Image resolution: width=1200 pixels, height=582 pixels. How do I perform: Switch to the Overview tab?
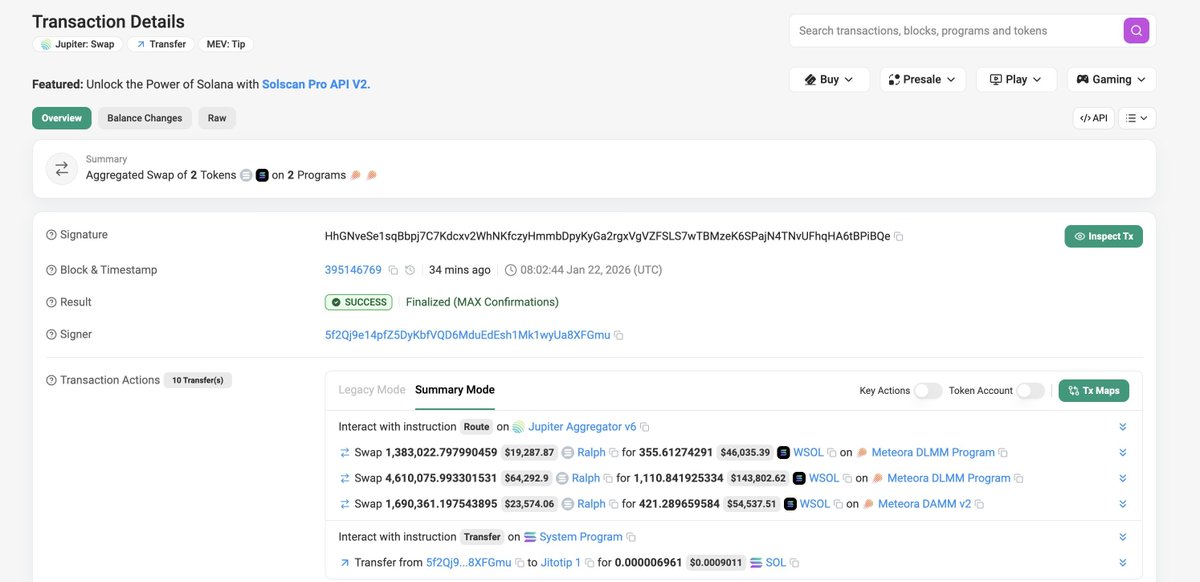tap(62, 118)
